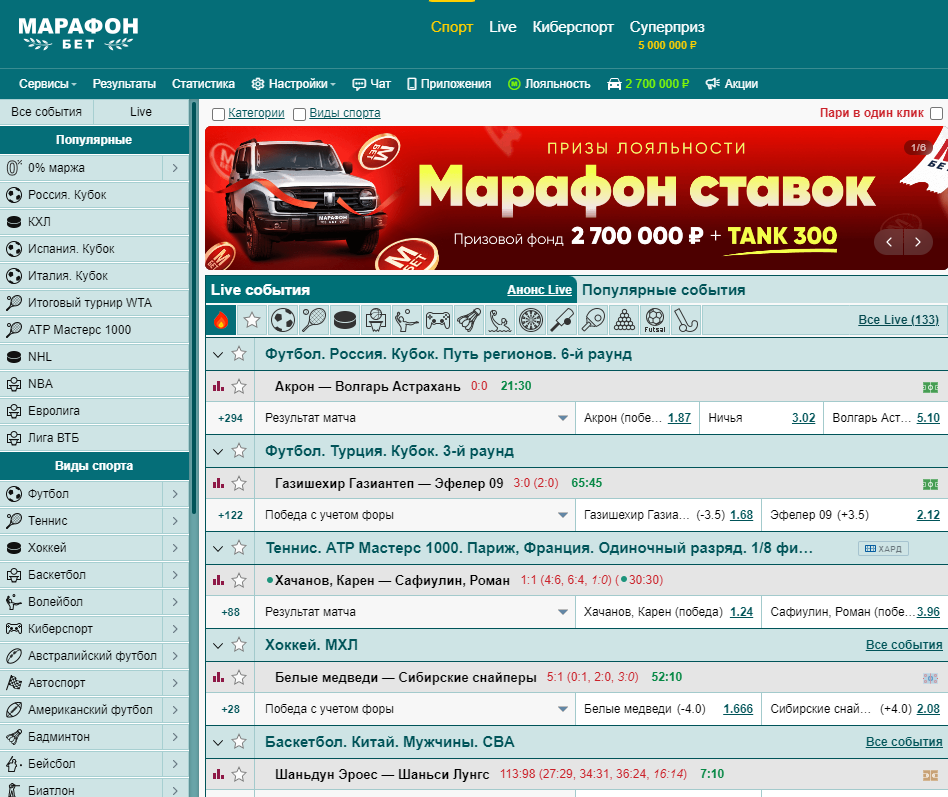
Task: Favorite the Хоккей. МХЛ league star
Action: (239, 645)
